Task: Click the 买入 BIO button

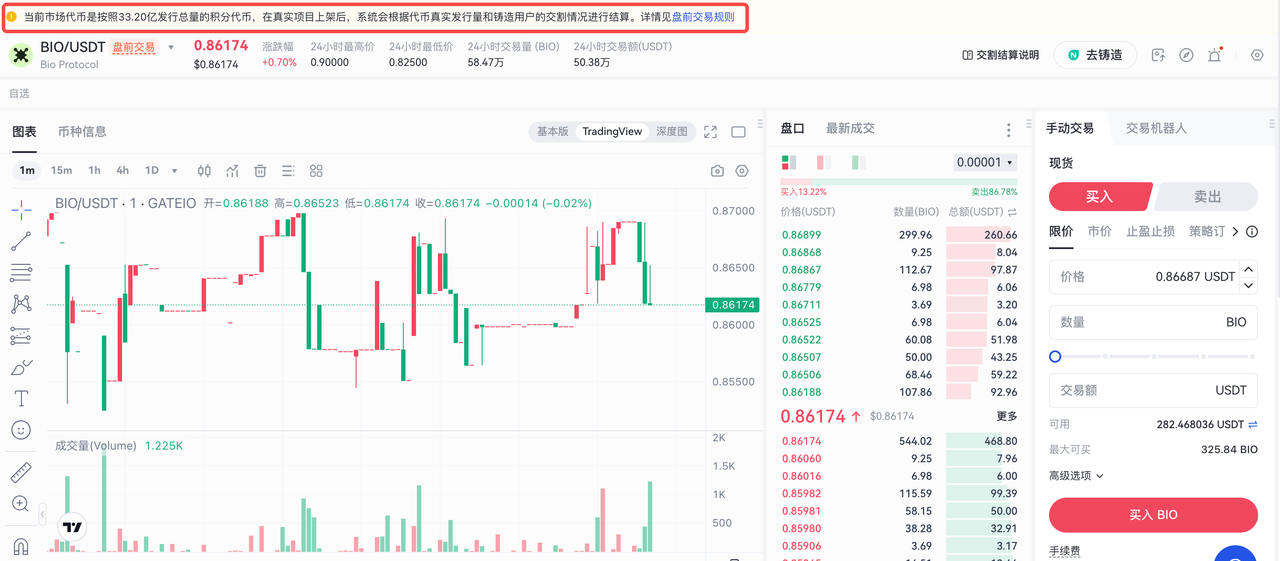Action: click(1153, 515)
